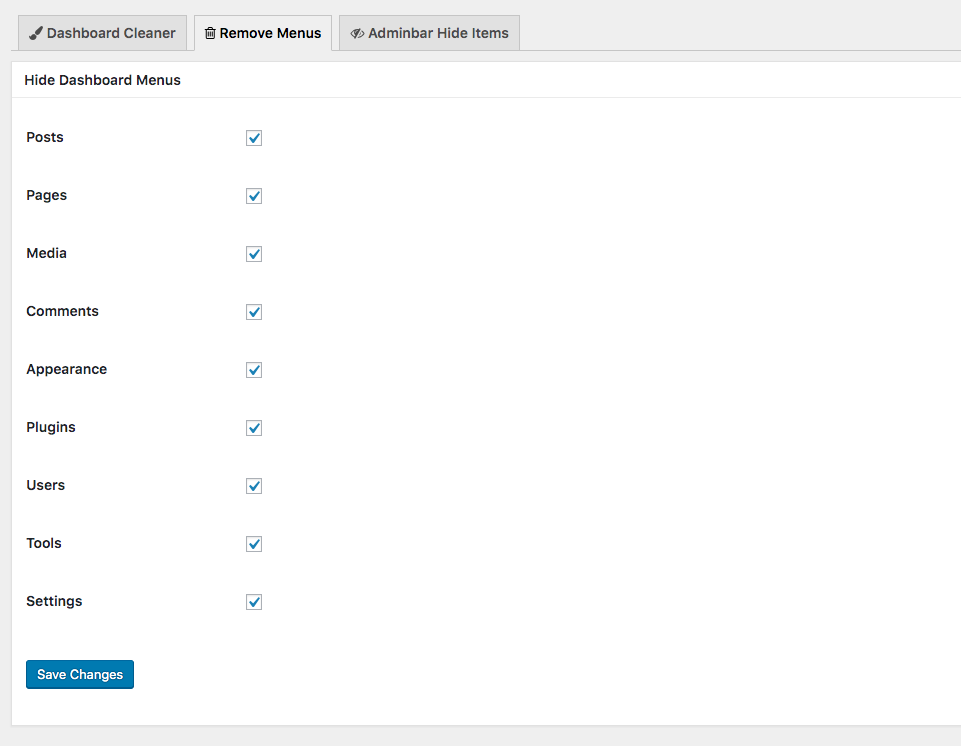Click the trash icon on Remove Menus tab

(x=210, y=33)
